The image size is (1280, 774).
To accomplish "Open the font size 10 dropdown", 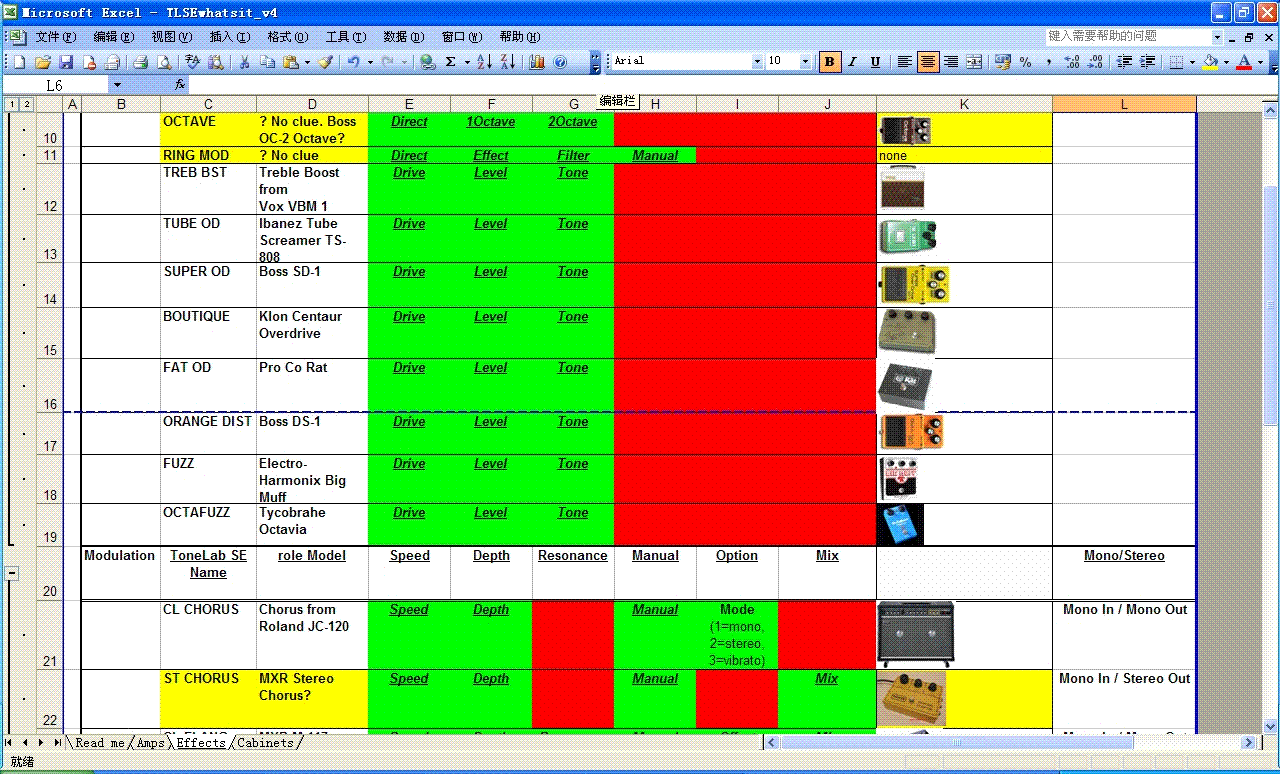I will coord(806,62).
